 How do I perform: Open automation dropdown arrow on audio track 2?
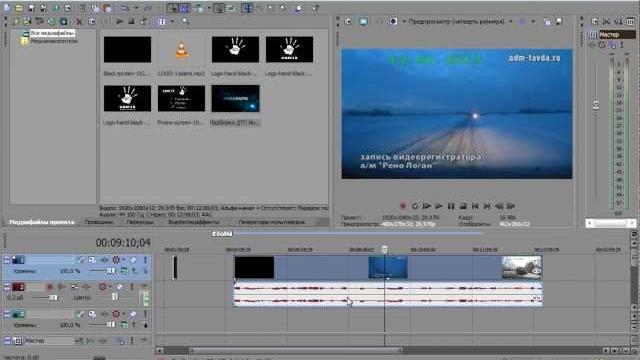coord(109,287)
